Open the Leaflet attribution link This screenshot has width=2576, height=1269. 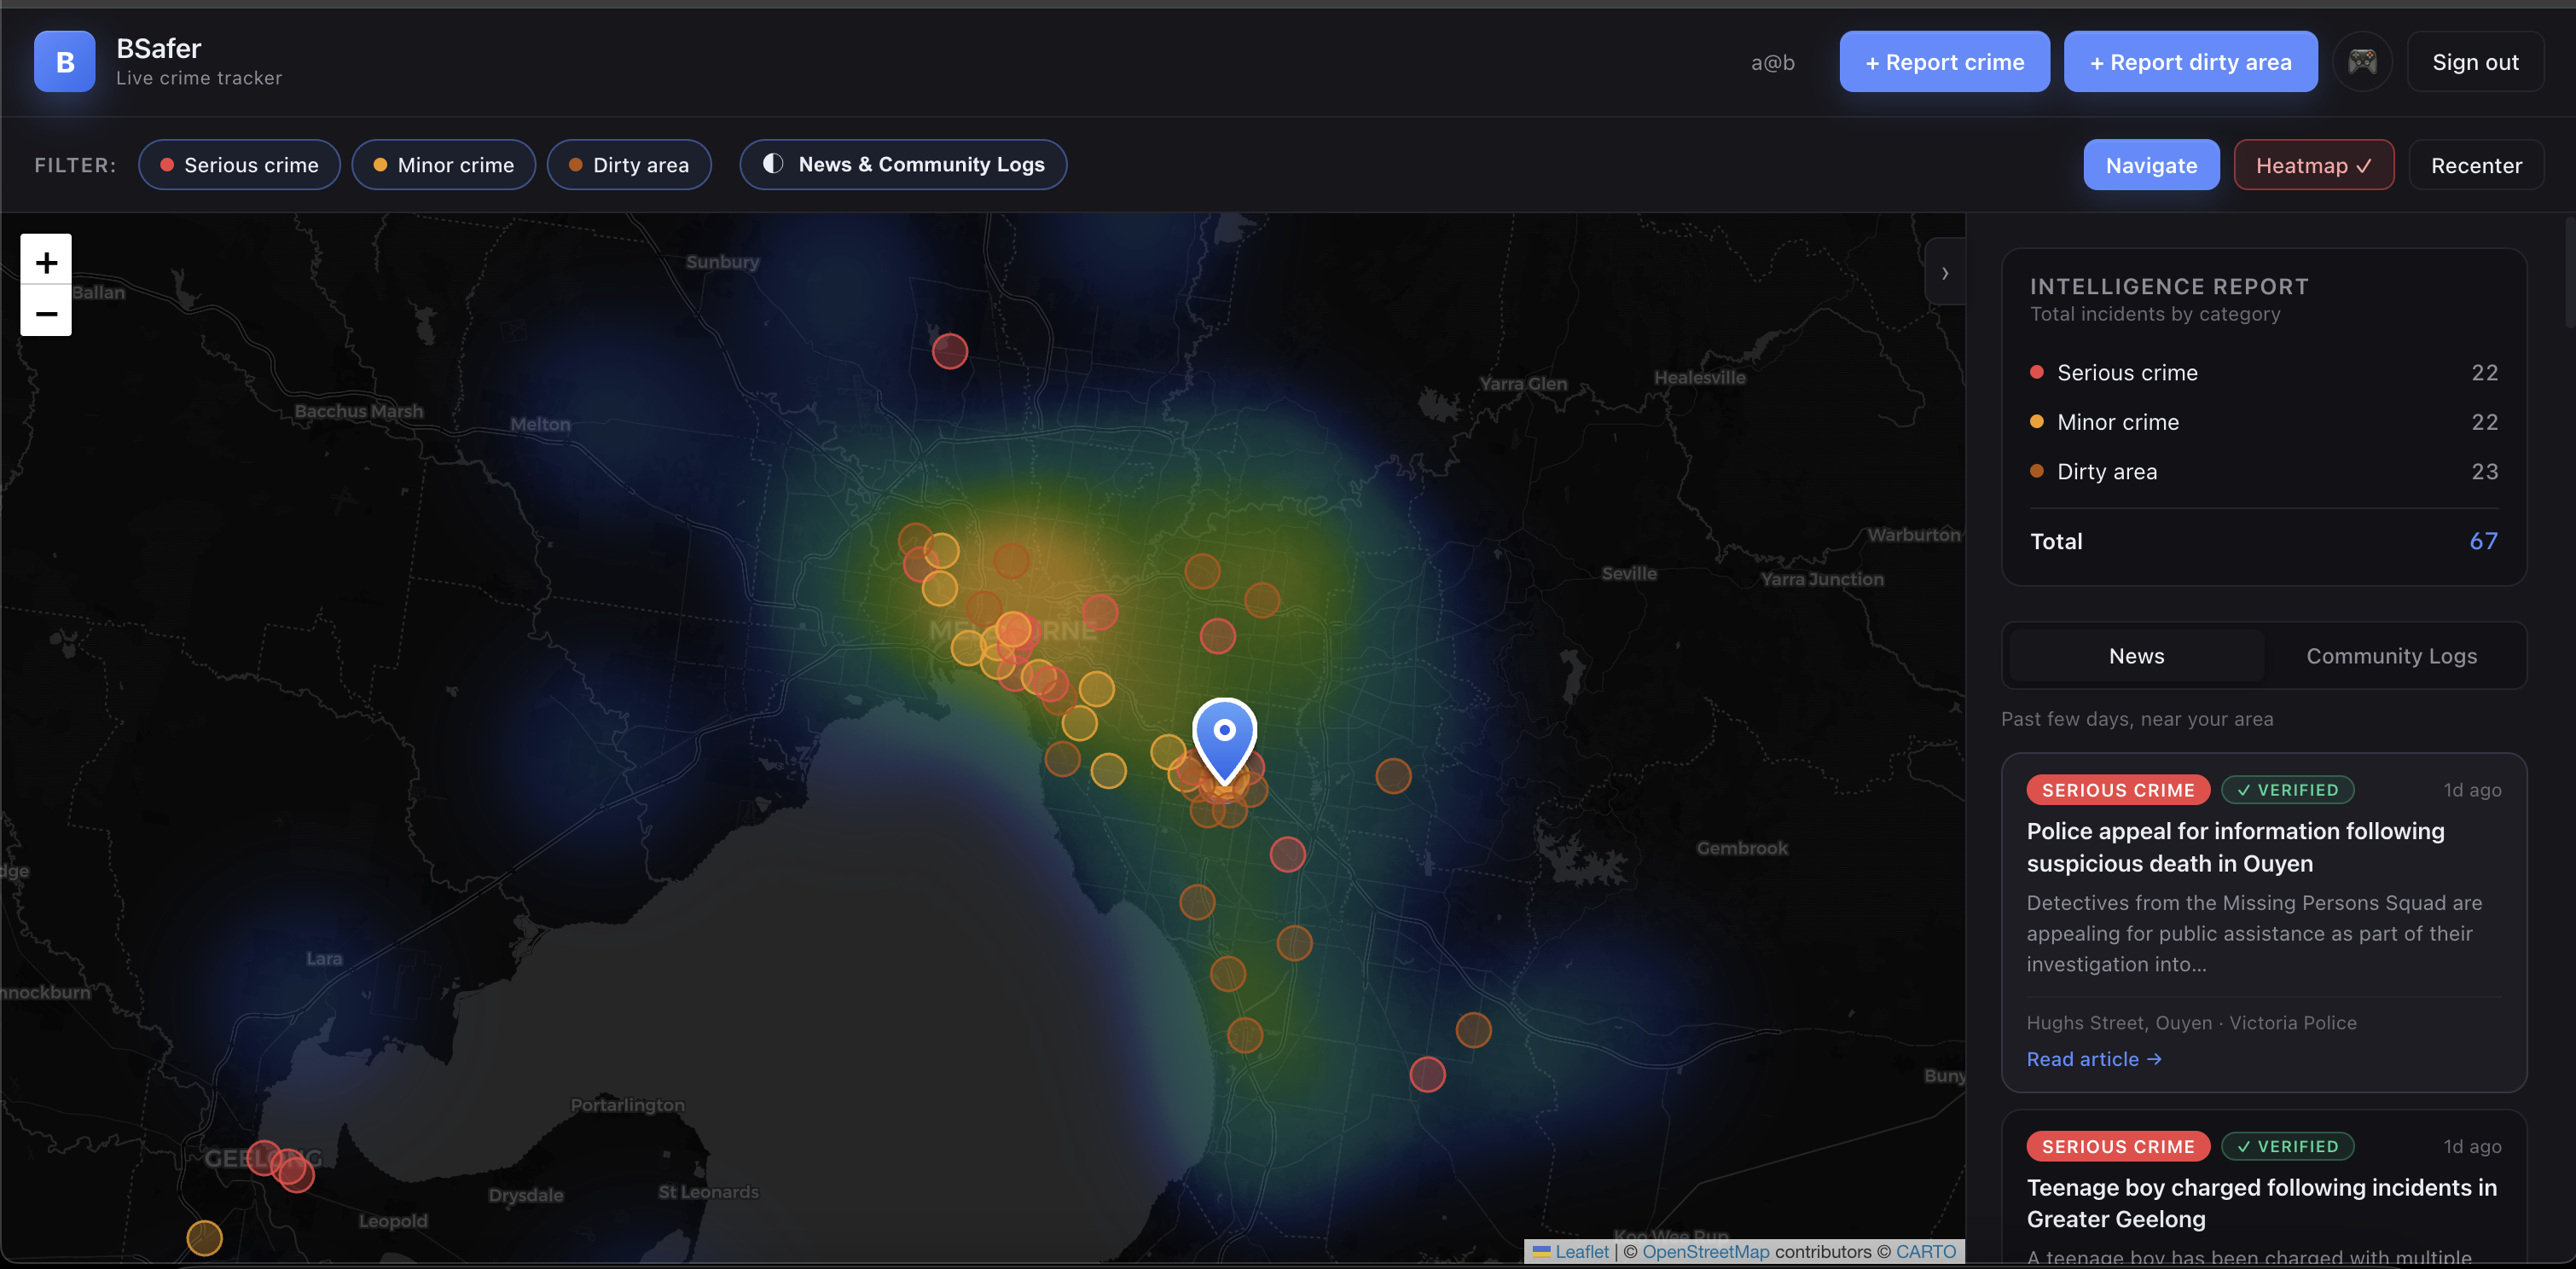click(1581, 1251)
